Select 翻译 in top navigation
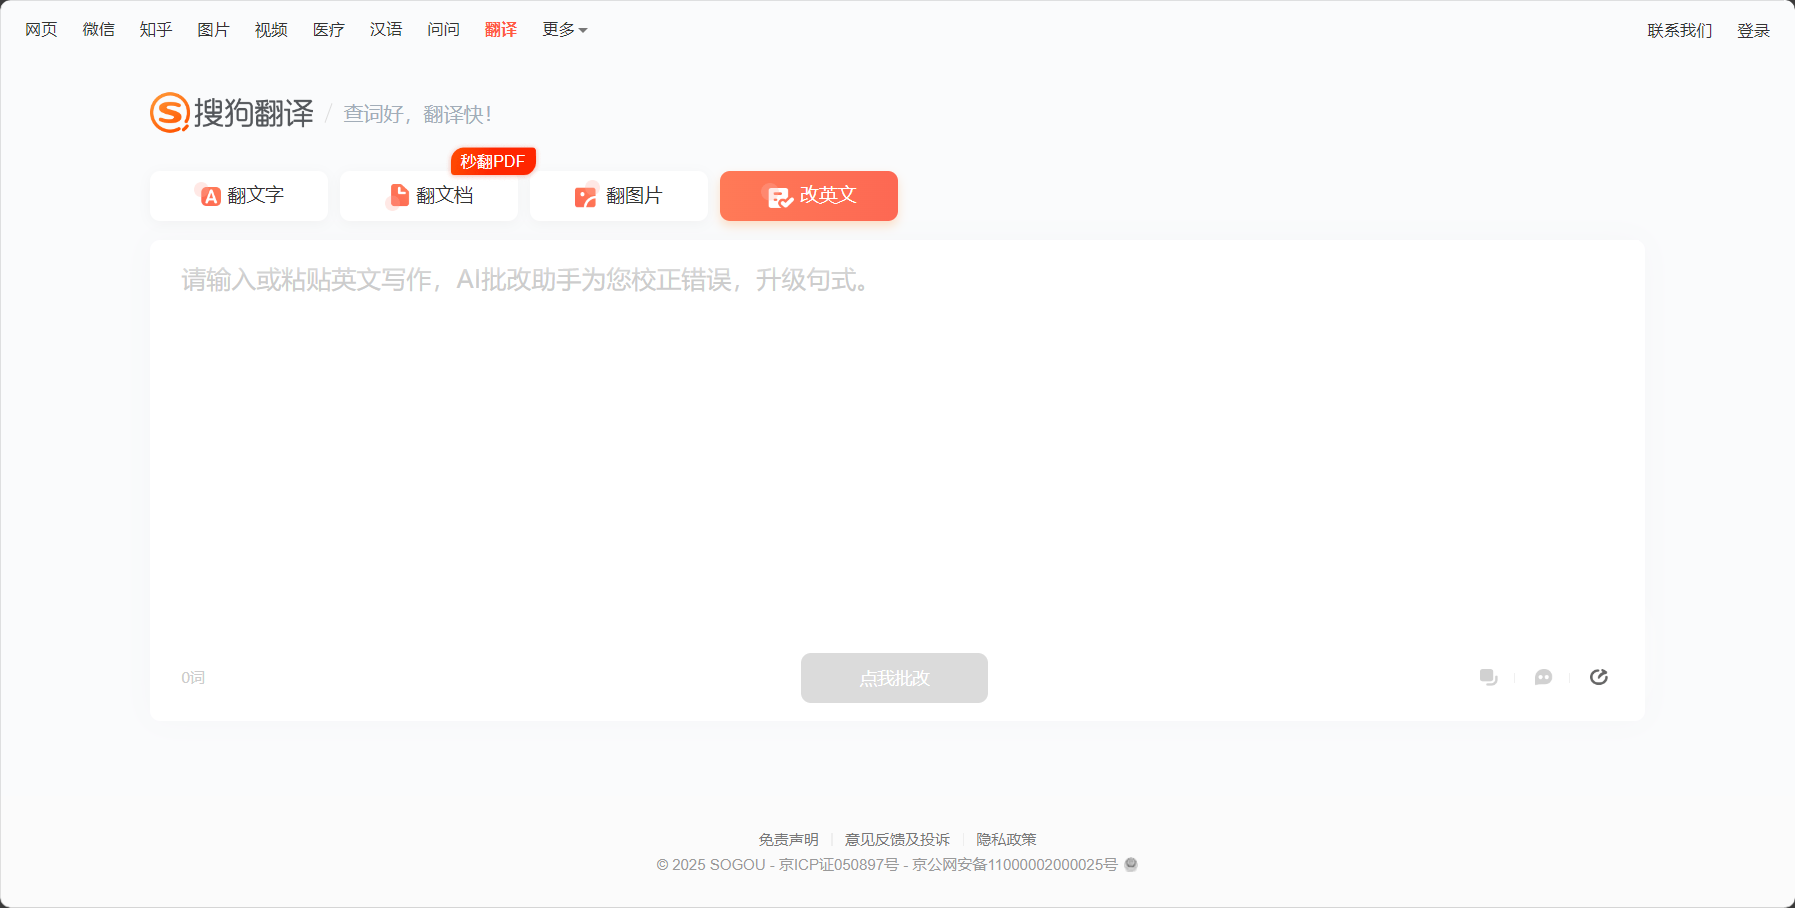Screen dimensions: 1795x908 pos(501,30)
